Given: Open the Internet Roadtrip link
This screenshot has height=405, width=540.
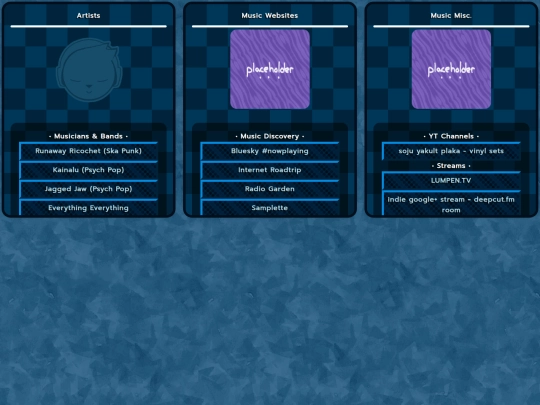Looking at the screenshot, I should (x=270, y=170).
